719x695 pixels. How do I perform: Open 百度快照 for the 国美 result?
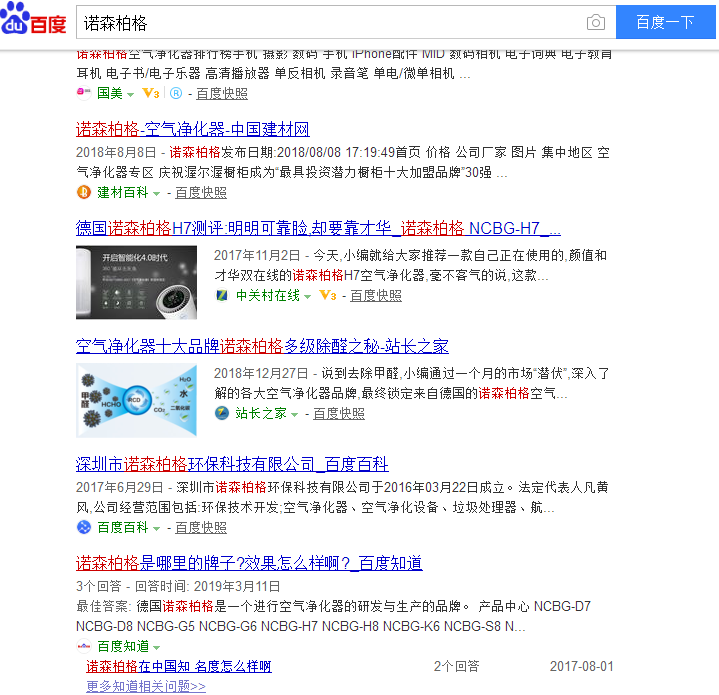click(222, 94)
